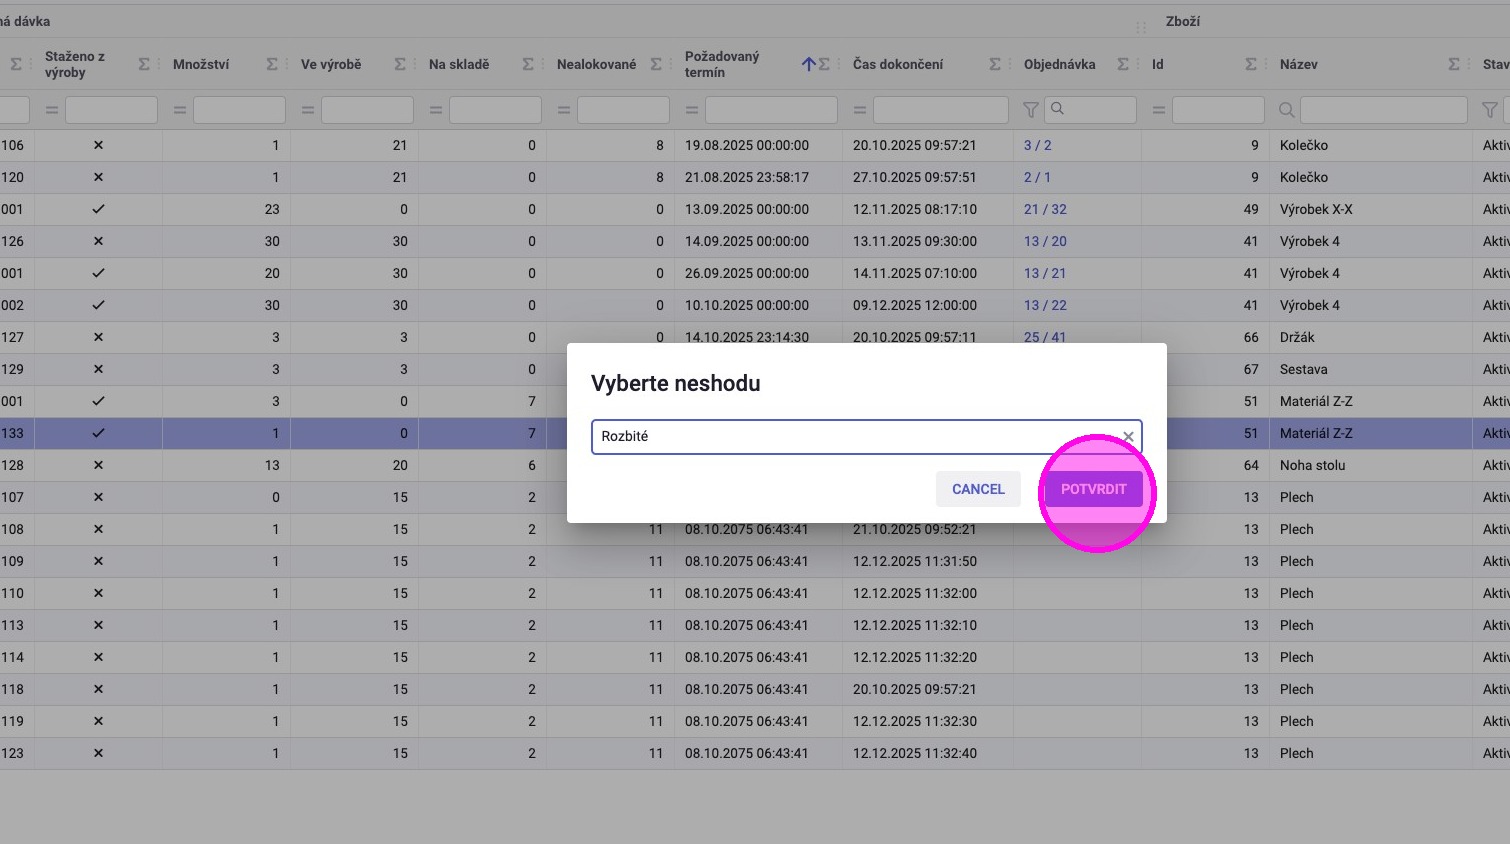The width and height of the screenshot is (1510, 844).
Task: Focus the Požadovaný termín filter input
Action: (771, 110)
